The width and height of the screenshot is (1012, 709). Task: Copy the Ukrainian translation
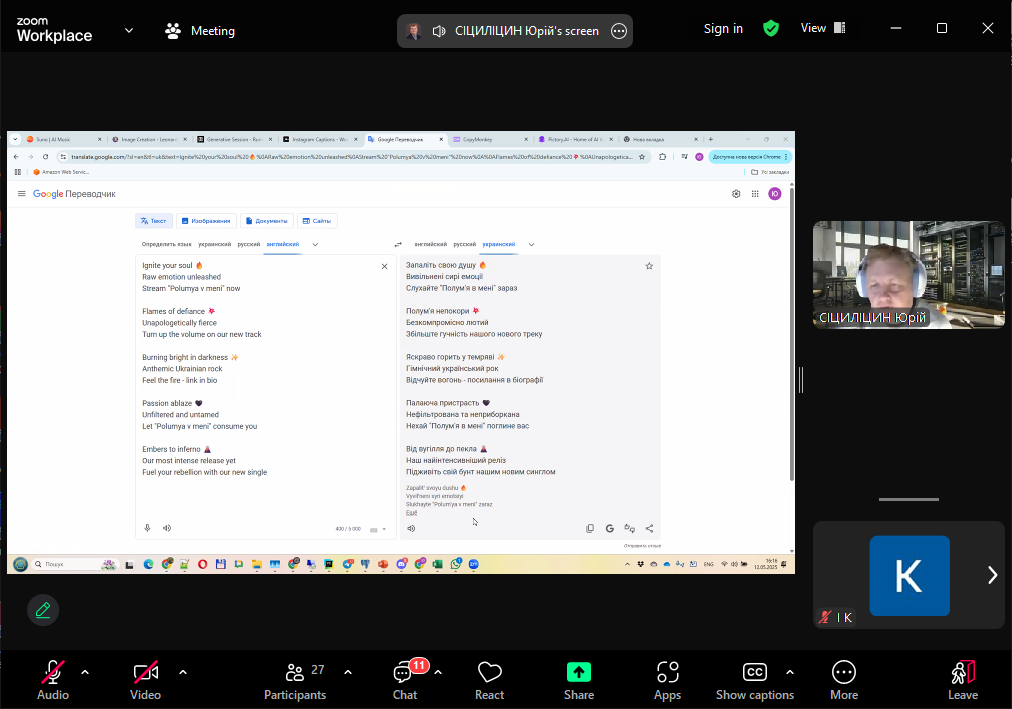click(590, 528)
